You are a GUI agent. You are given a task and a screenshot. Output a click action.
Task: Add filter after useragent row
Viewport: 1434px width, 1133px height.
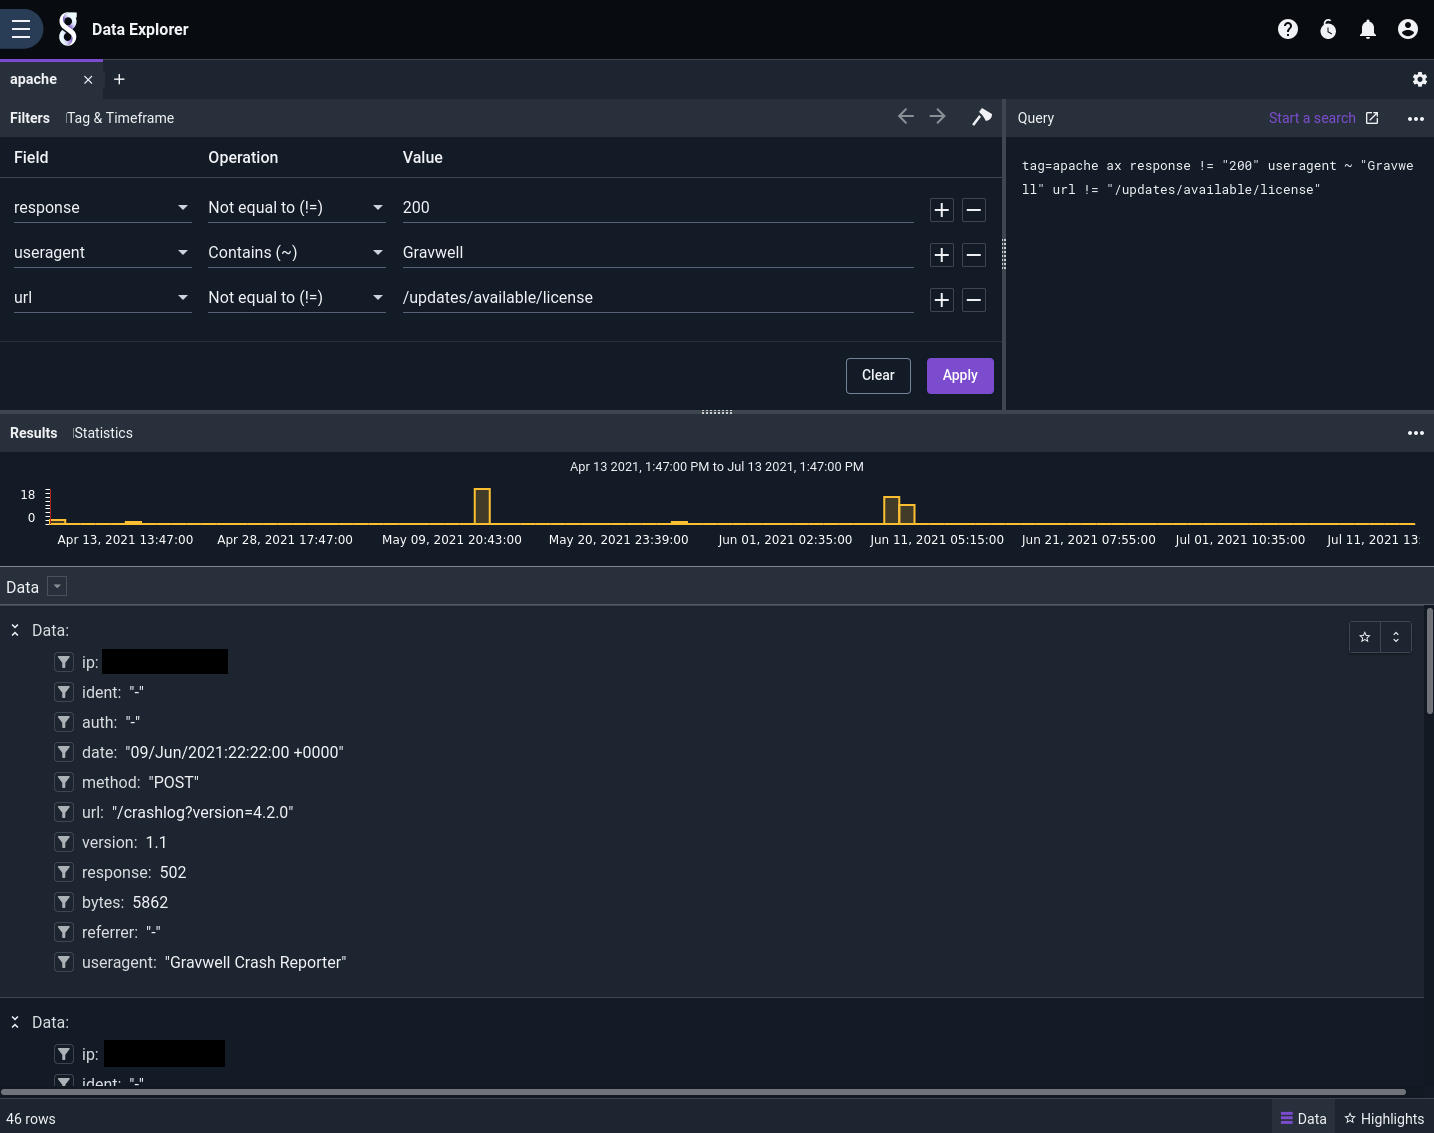pyautogui.click(x=942, y=255)
